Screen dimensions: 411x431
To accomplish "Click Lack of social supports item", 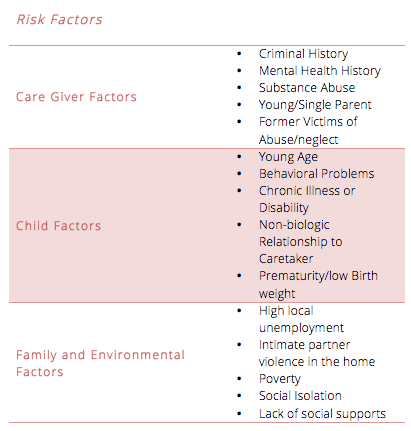I will [322, 414].
